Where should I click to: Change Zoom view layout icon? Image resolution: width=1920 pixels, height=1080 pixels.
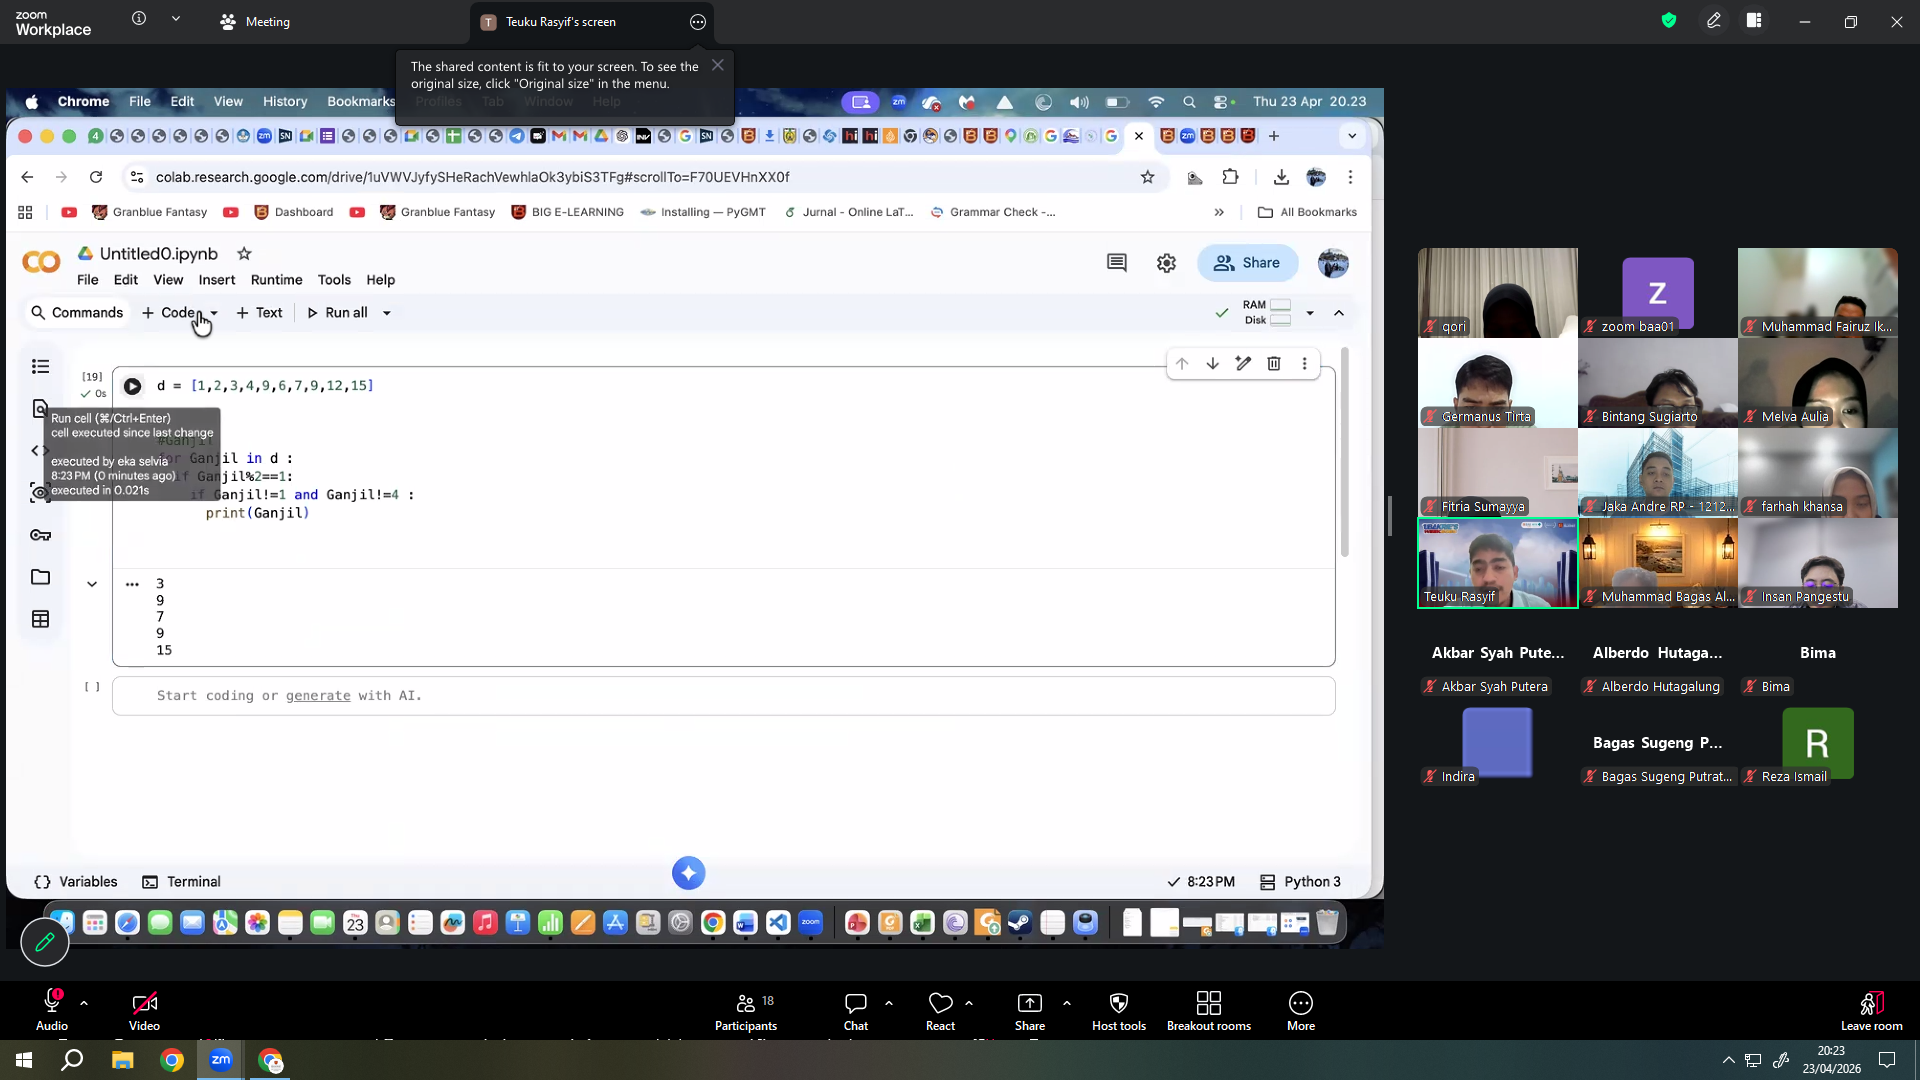pos(1754,21)
